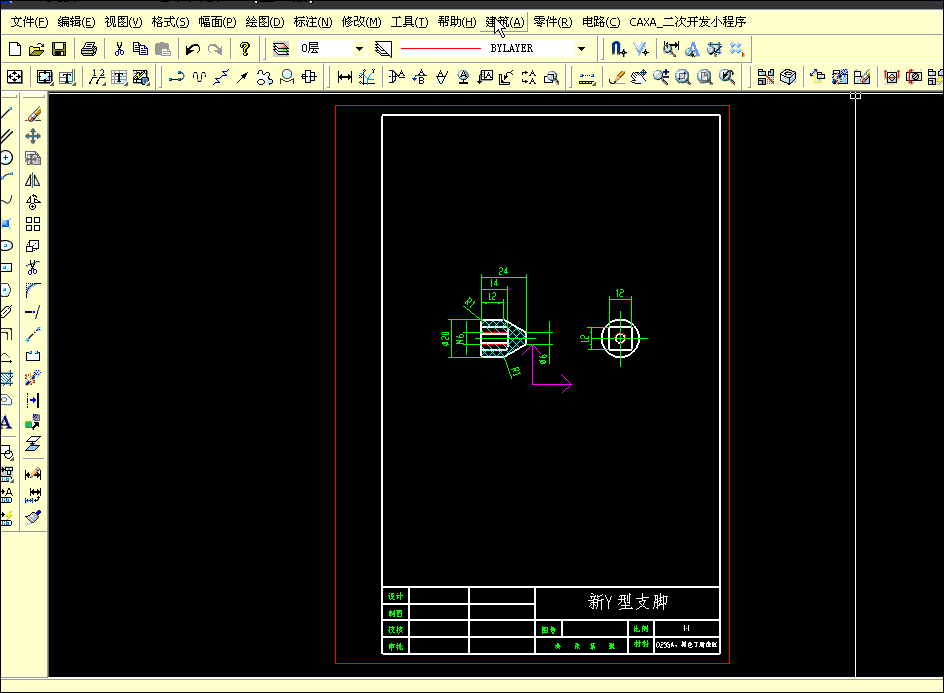Select the fillet corner arc tool
Screen dimensions: 944x693
(33, 290)
